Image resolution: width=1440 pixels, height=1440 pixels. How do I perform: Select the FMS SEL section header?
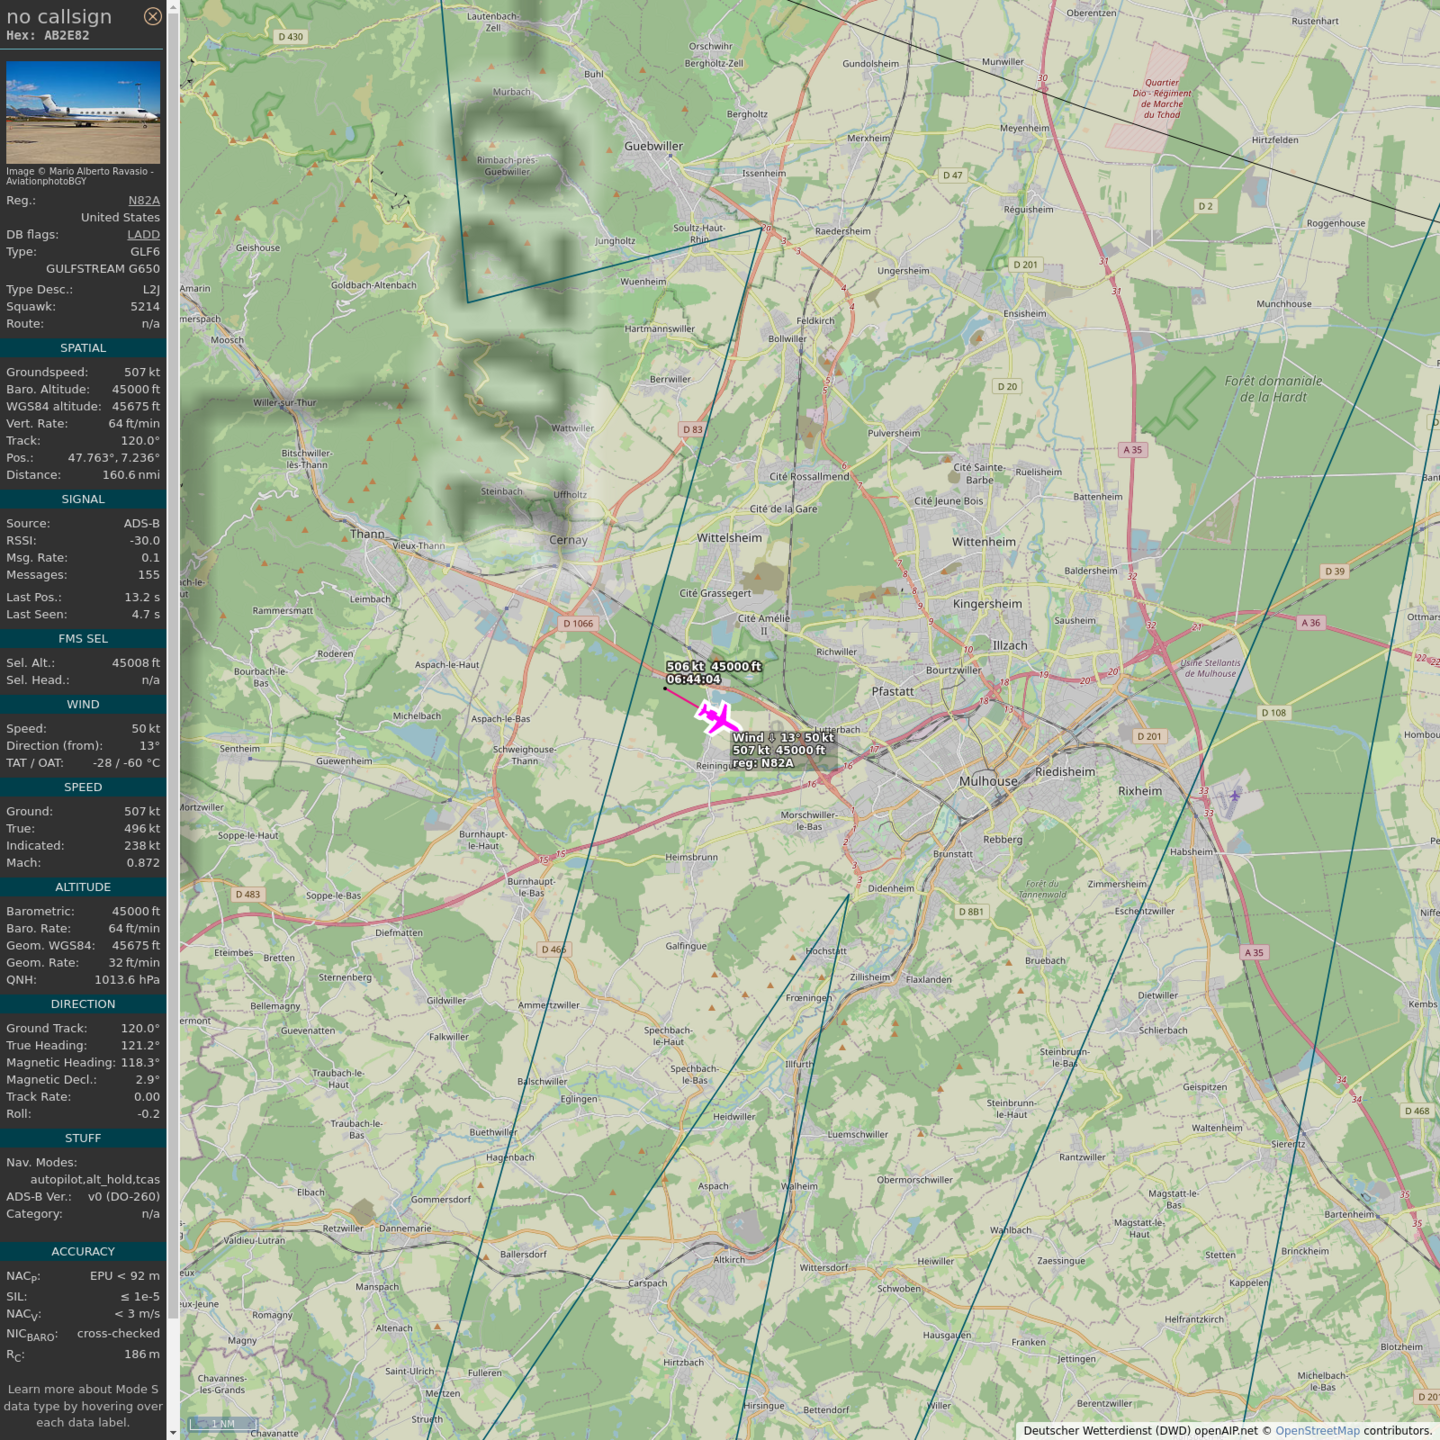tap(83, 638)
